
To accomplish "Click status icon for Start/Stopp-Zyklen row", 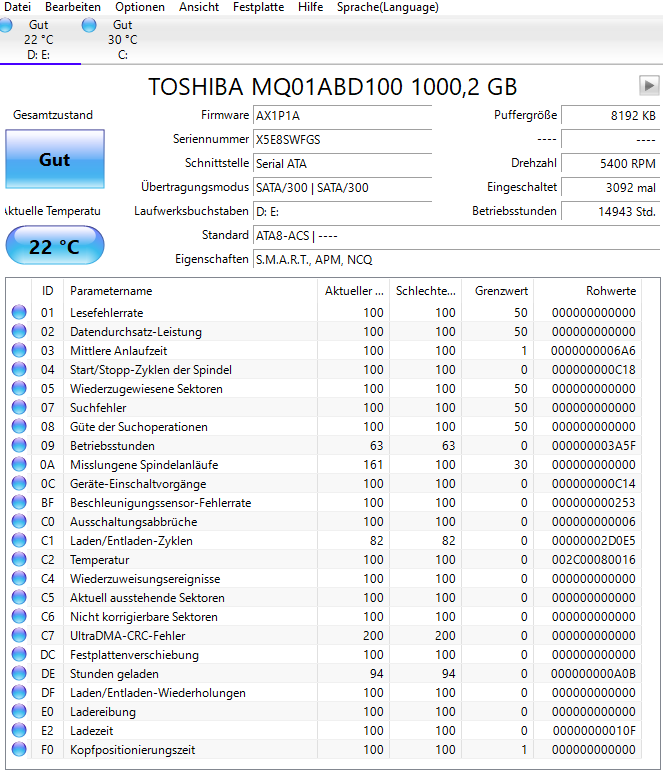I will pos(19,369).
